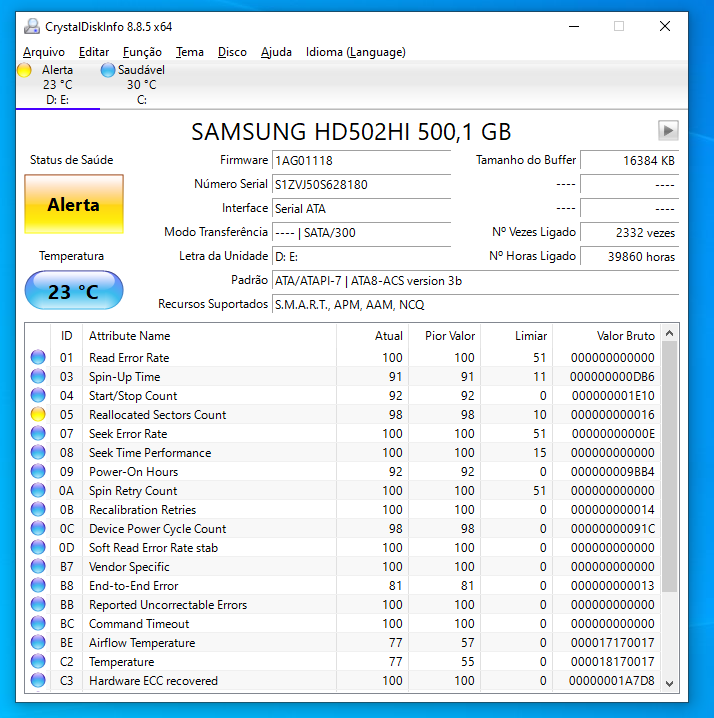Screen dimensions: 714x718
Task: Click status orb for Seek Error Rate
Action: click(38, 433)
